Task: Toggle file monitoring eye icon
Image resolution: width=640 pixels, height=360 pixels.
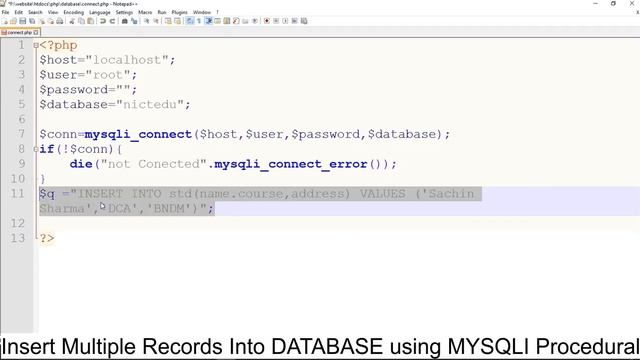Action: [x=255, y=21]
